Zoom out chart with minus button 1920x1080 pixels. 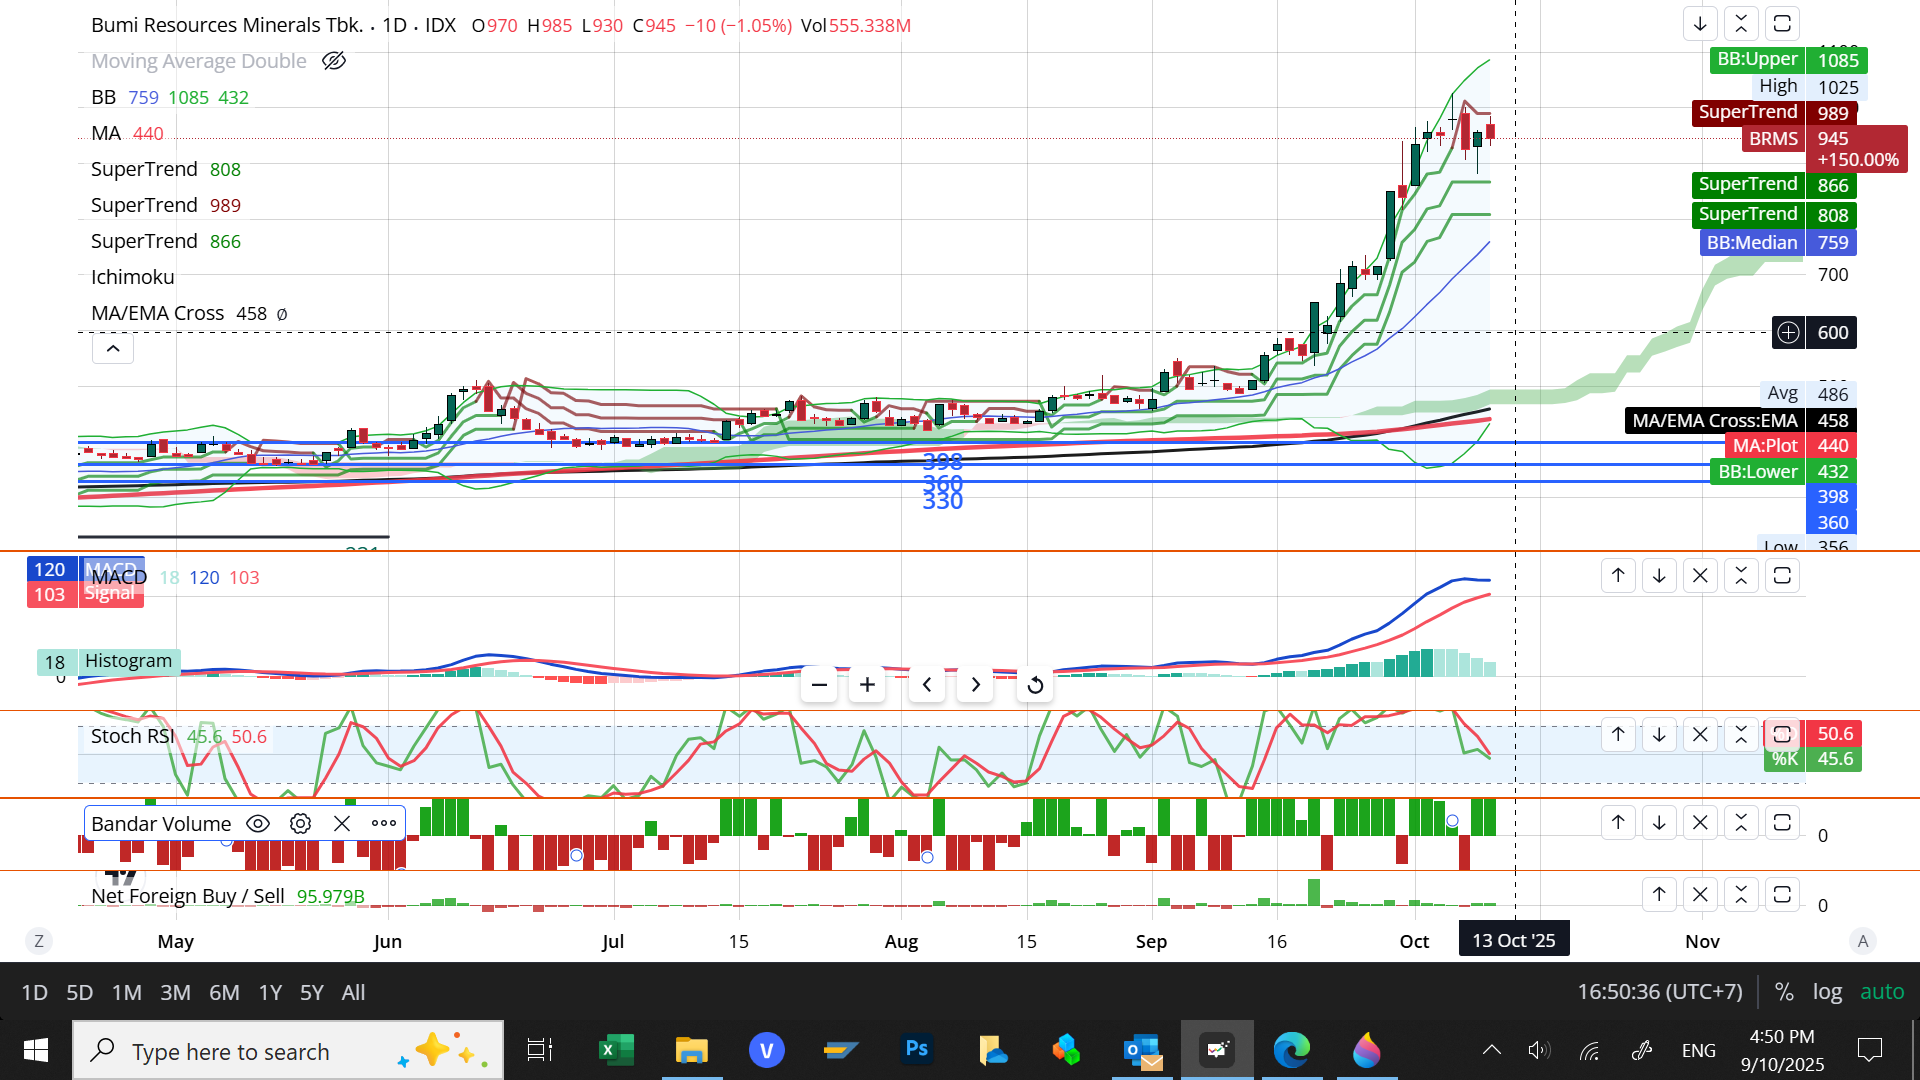[x=819, y=685]
